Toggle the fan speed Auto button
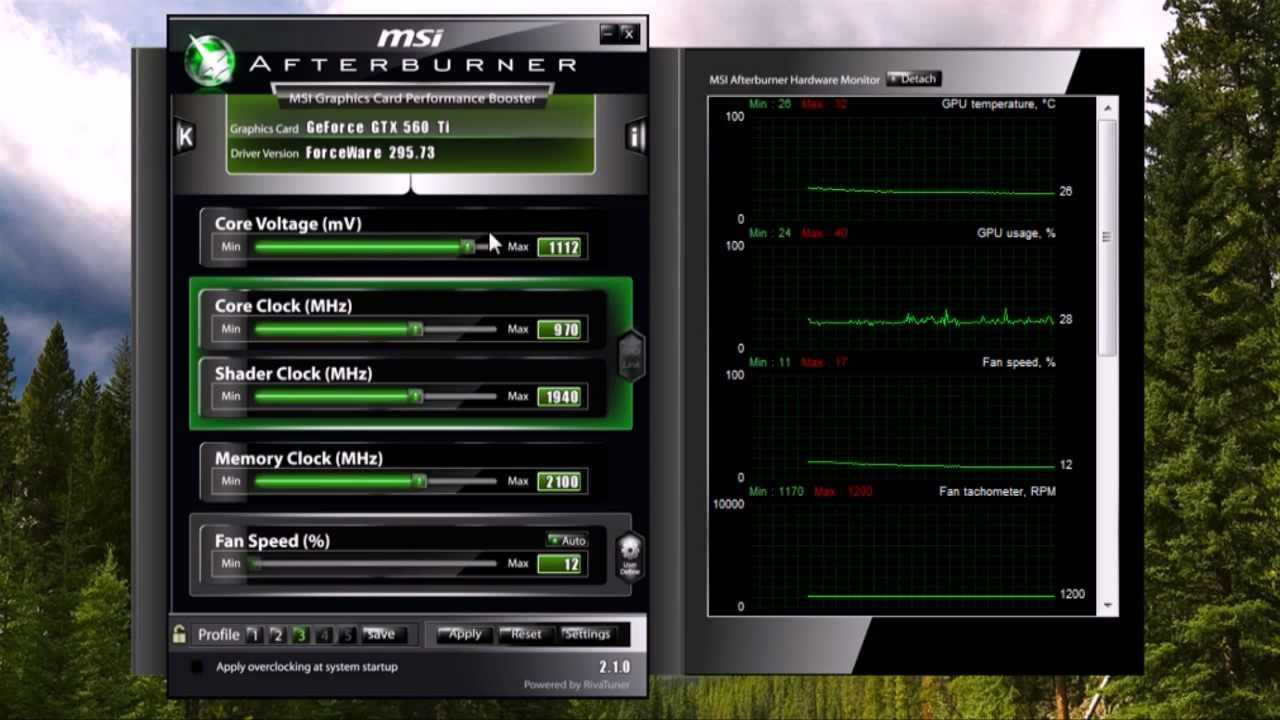 pyautogui.click(x=567, y=540)
